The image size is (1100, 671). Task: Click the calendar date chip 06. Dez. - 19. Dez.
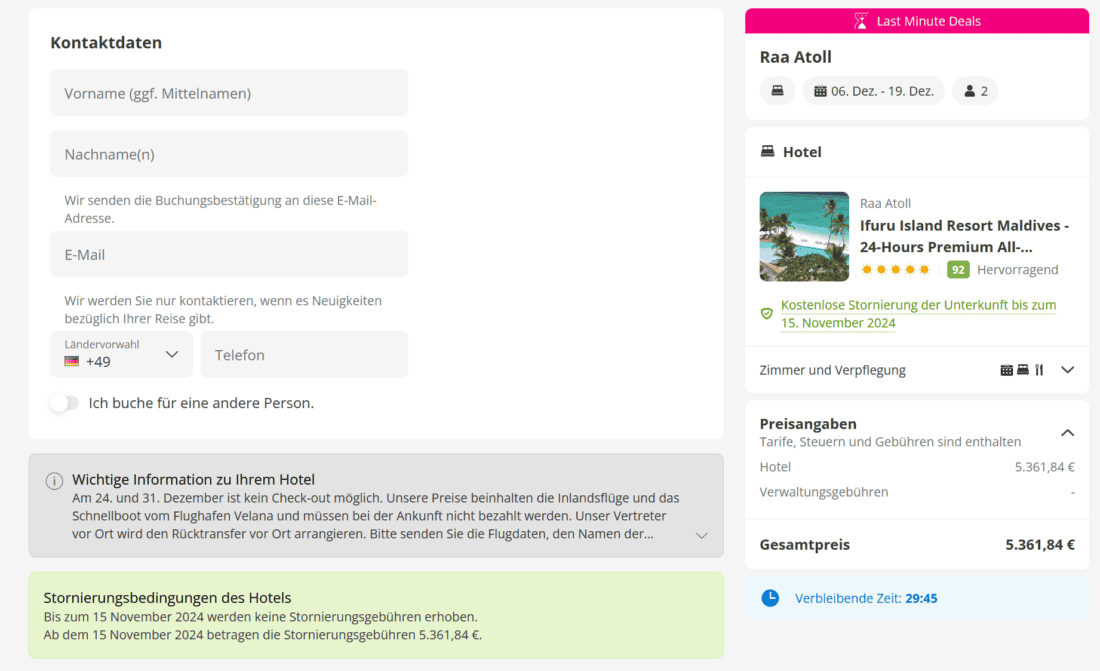(x=874, y=91)
